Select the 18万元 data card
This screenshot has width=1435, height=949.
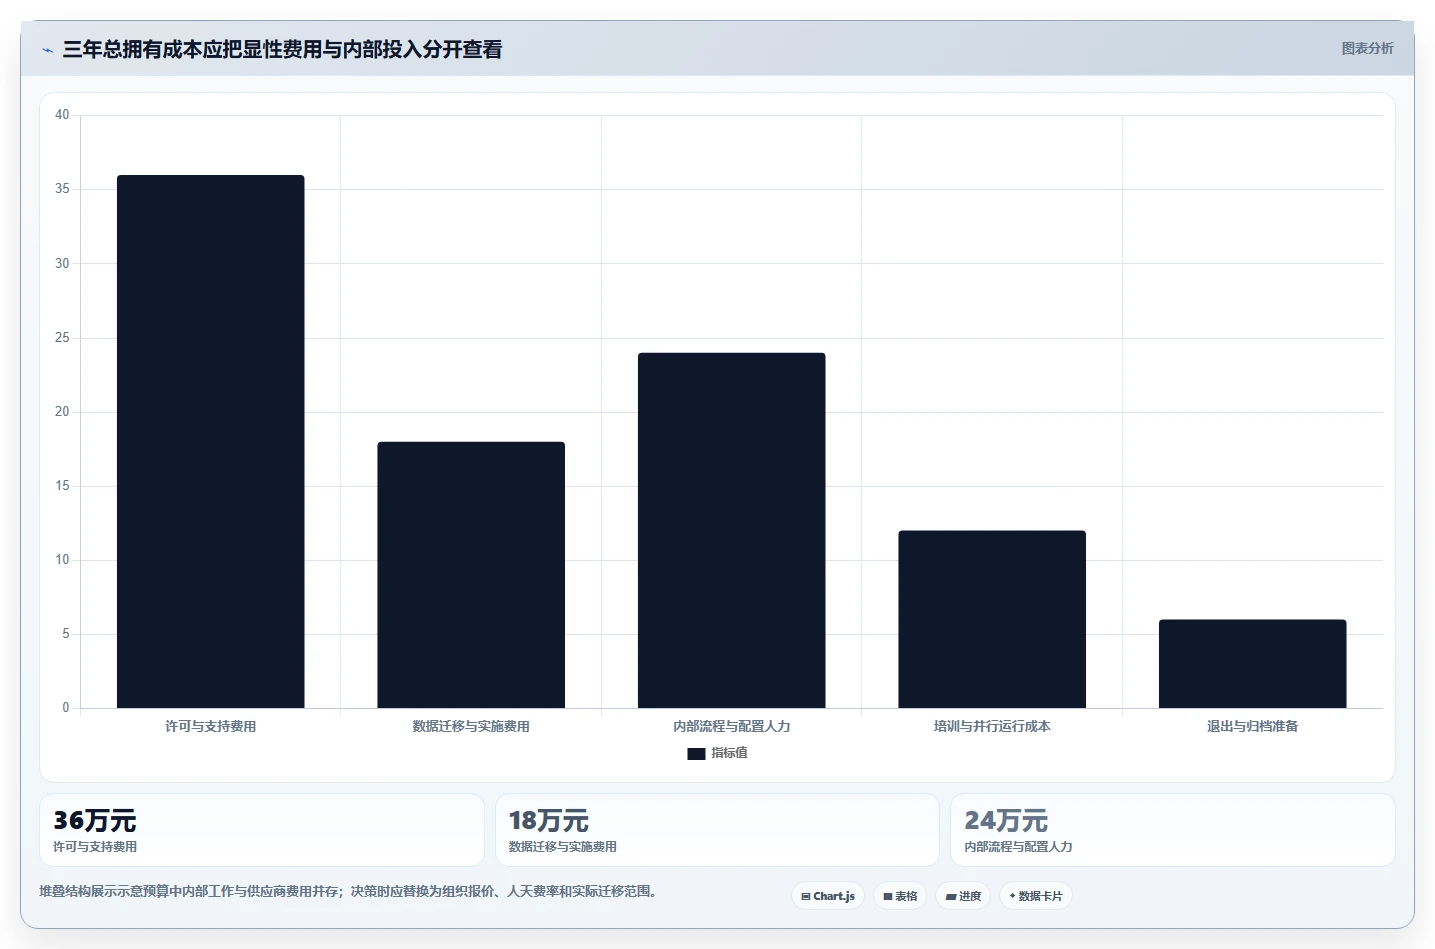coord(717,830)
